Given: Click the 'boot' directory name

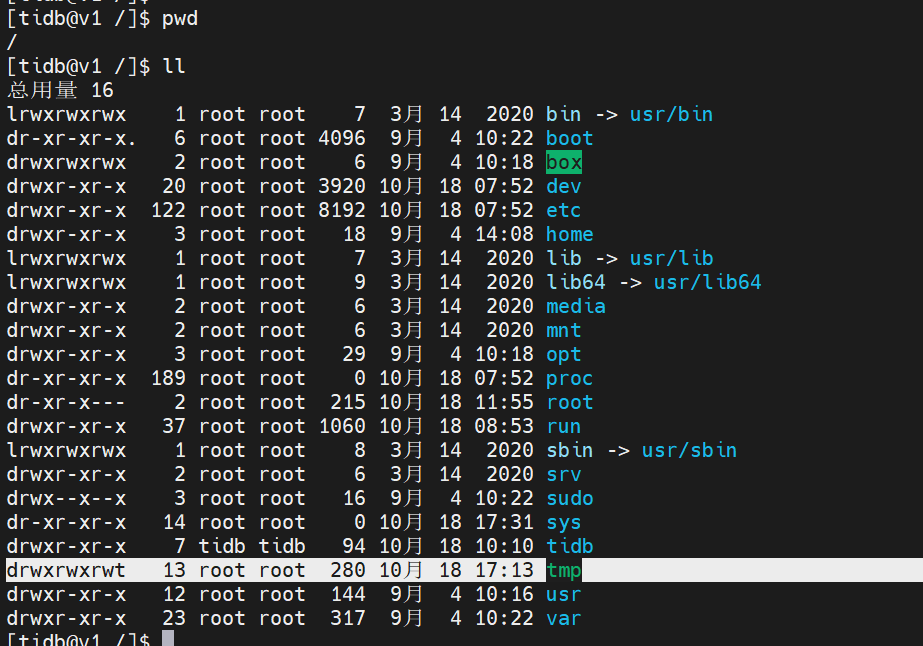Looking at the screenshot, I should tap(570, 138).
